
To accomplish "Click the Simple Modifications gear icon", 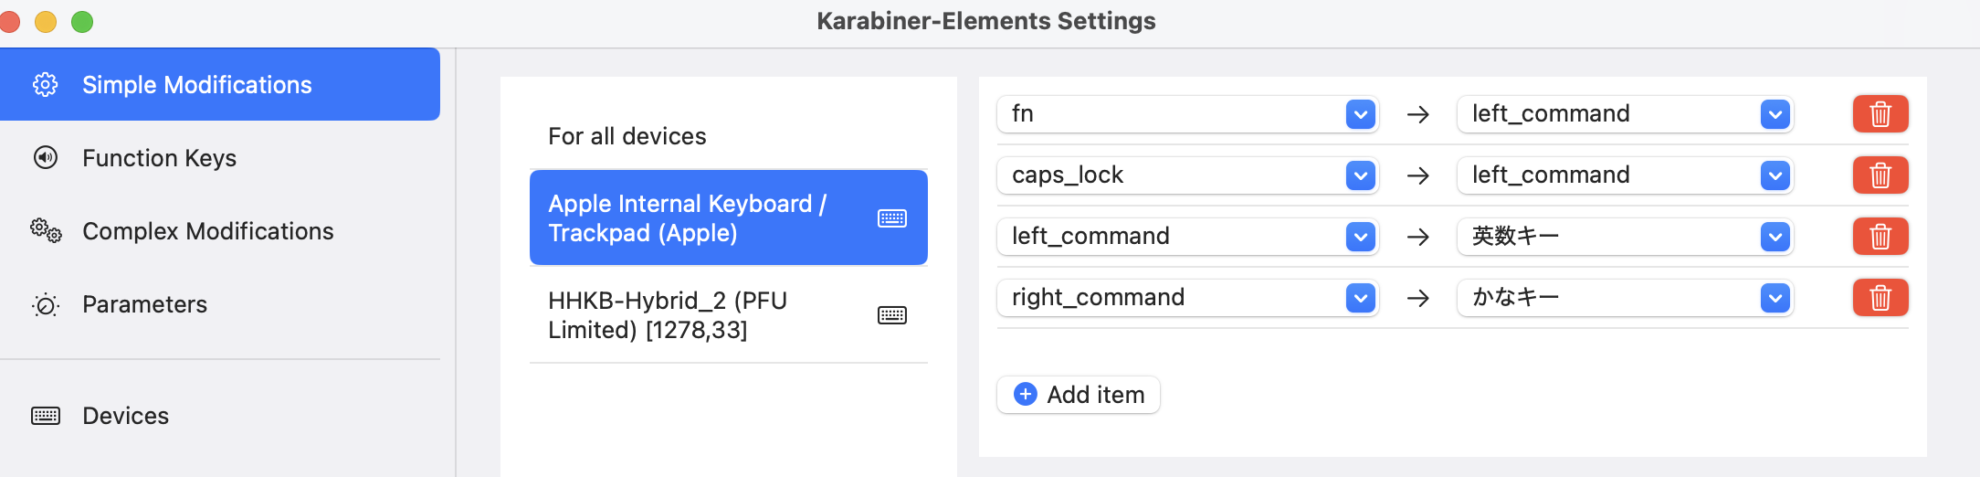I will pyautogui.click(x=45, y=85).
